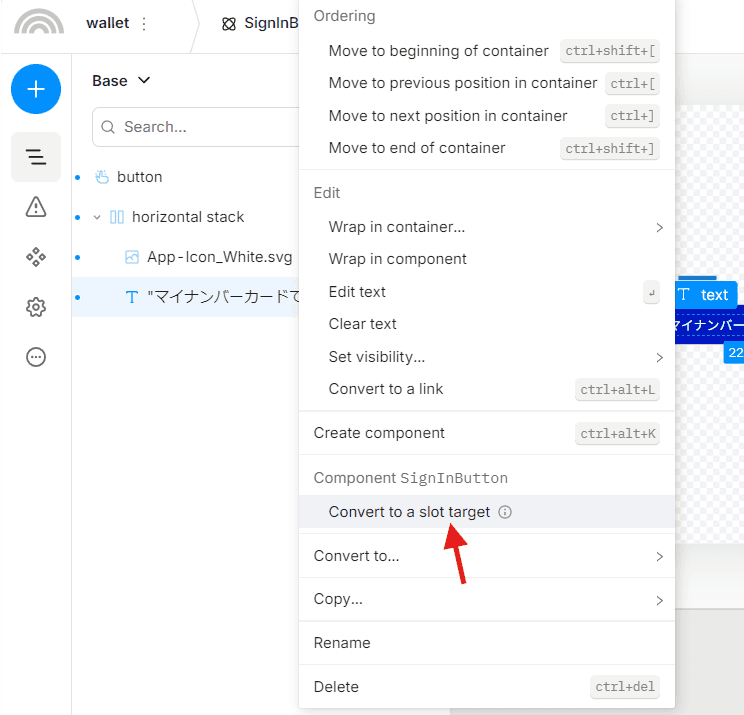The width and height of the screenshot is (744, 715).
Task: Click the info icon beside slot target
Action: (505, 512)
